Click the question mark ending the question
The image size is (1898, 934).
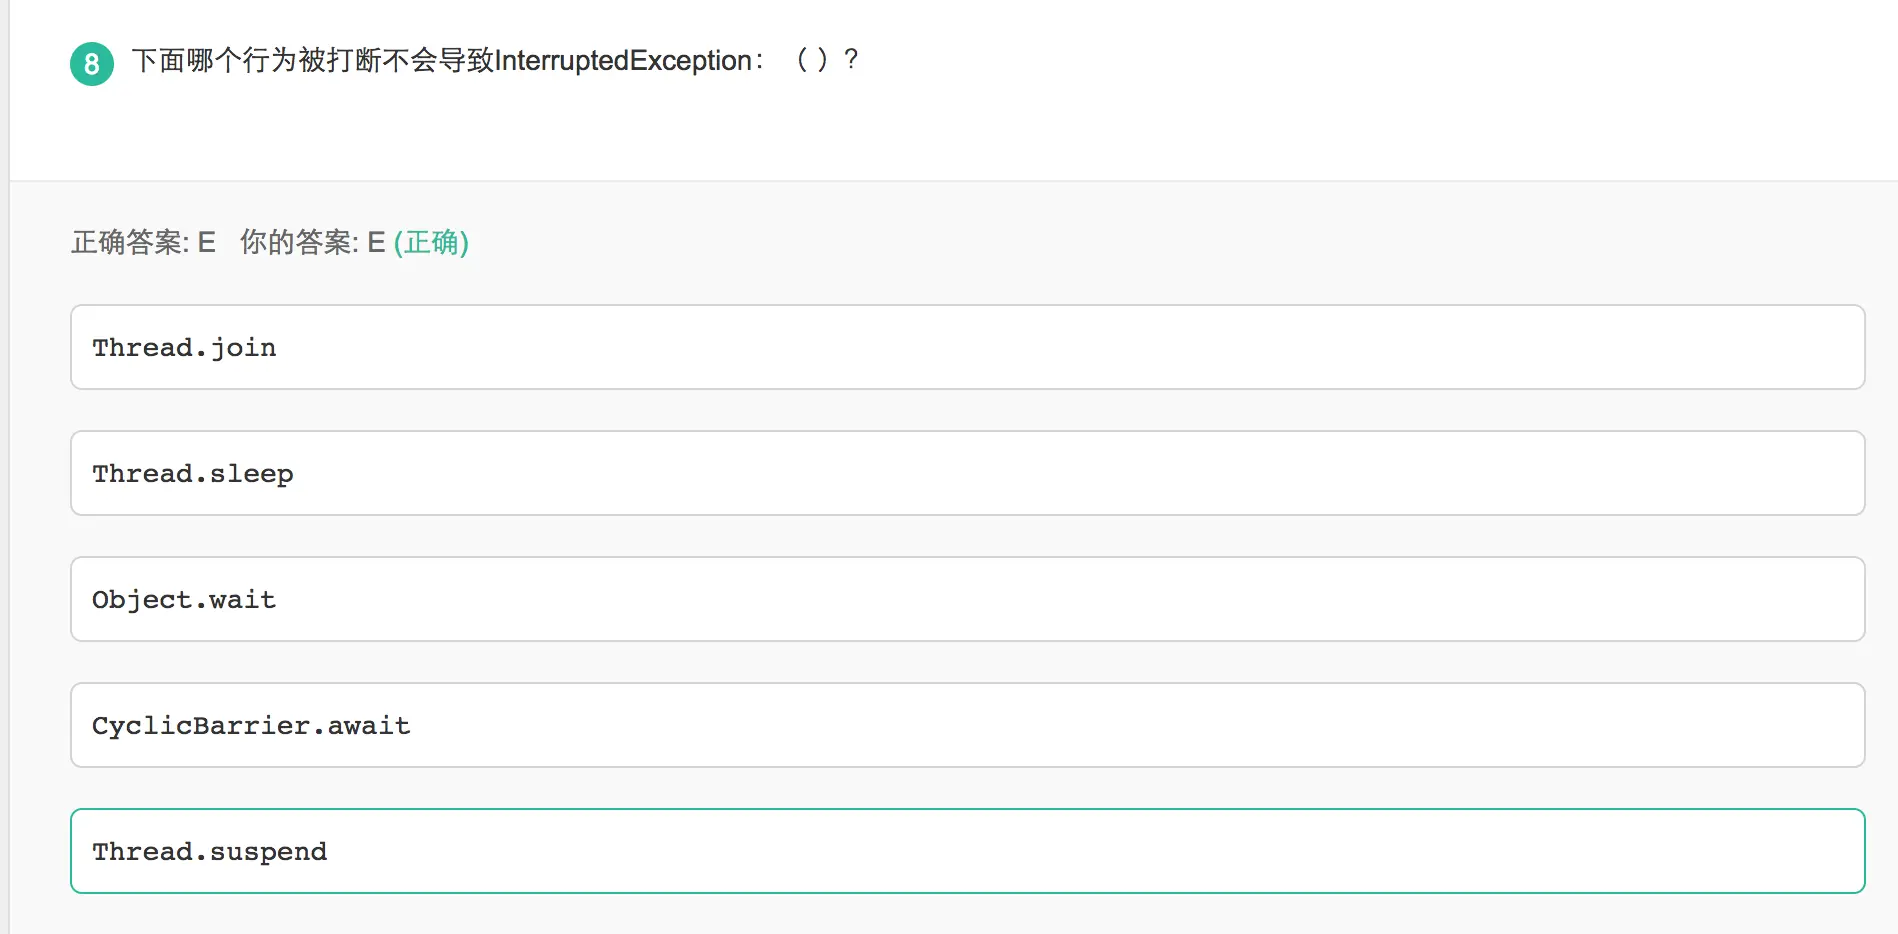851,60
